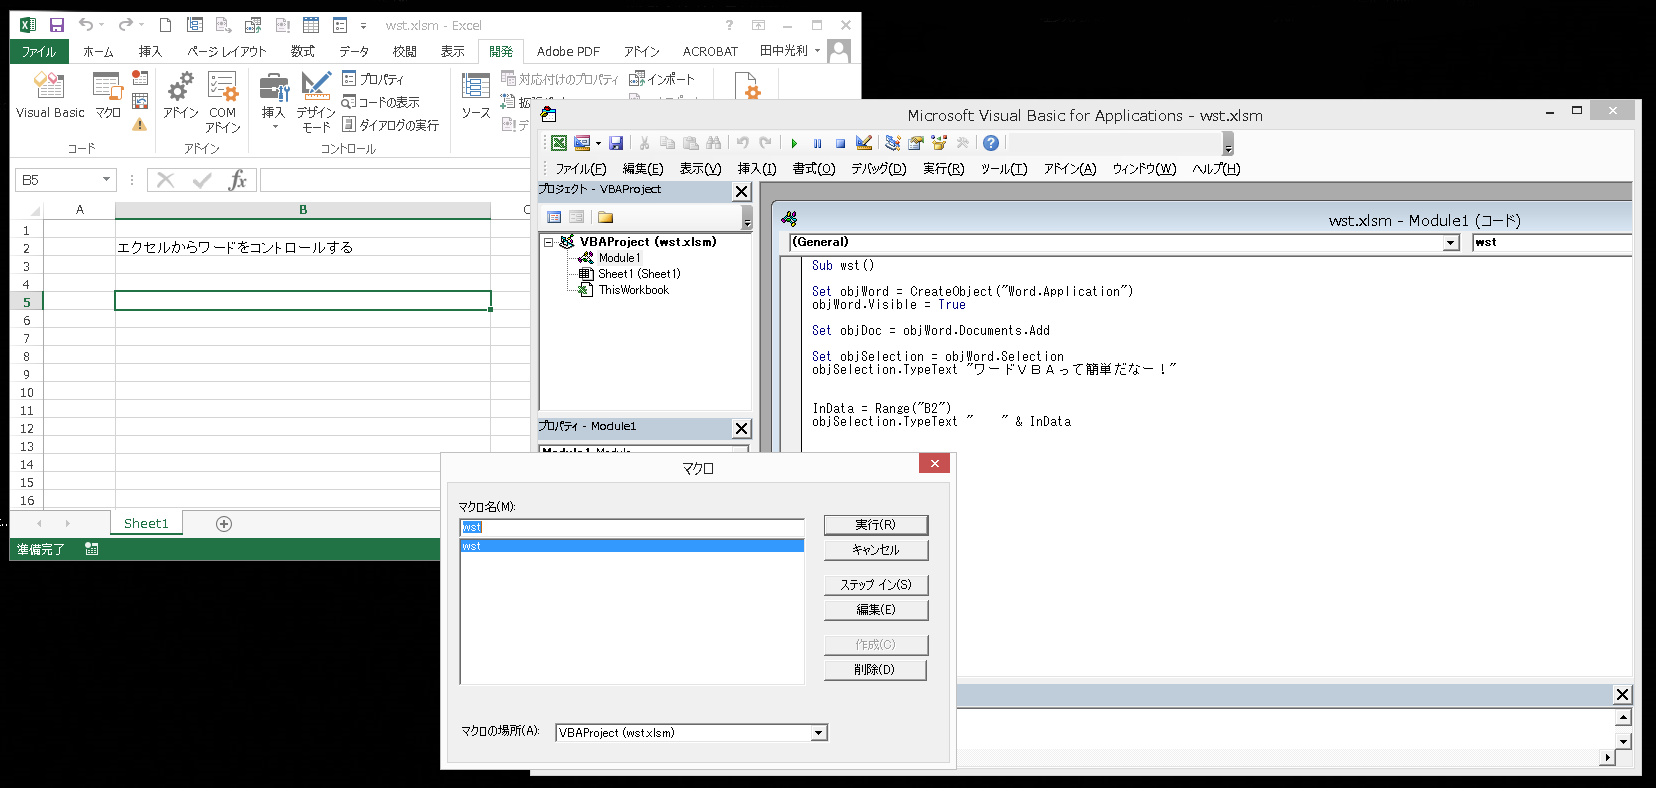Viewport: 1656px width, 788px height.
Task: Open the Visual Basic editor from the ribbon
Action: 50,96
